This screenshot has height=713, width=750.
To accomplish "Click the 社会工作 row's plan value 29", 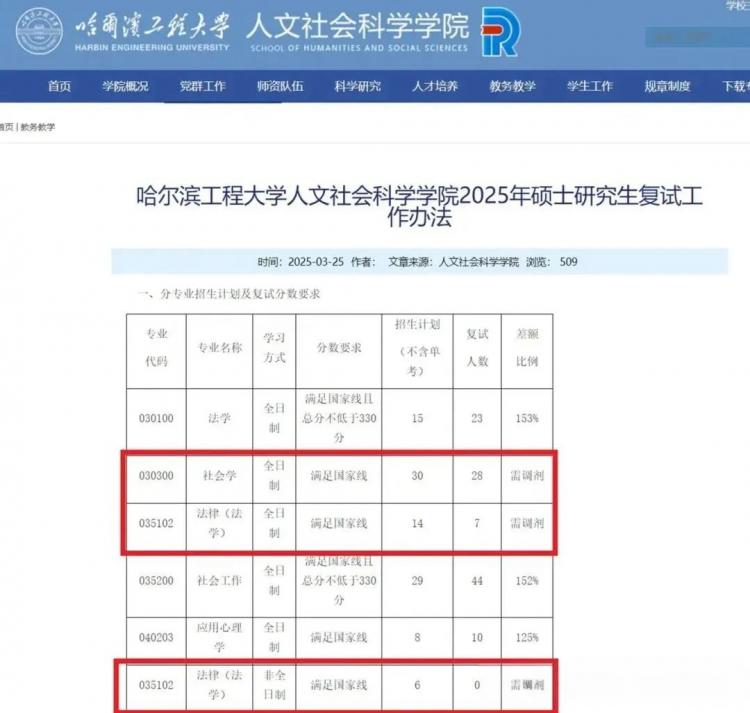I will click(417, 581).
